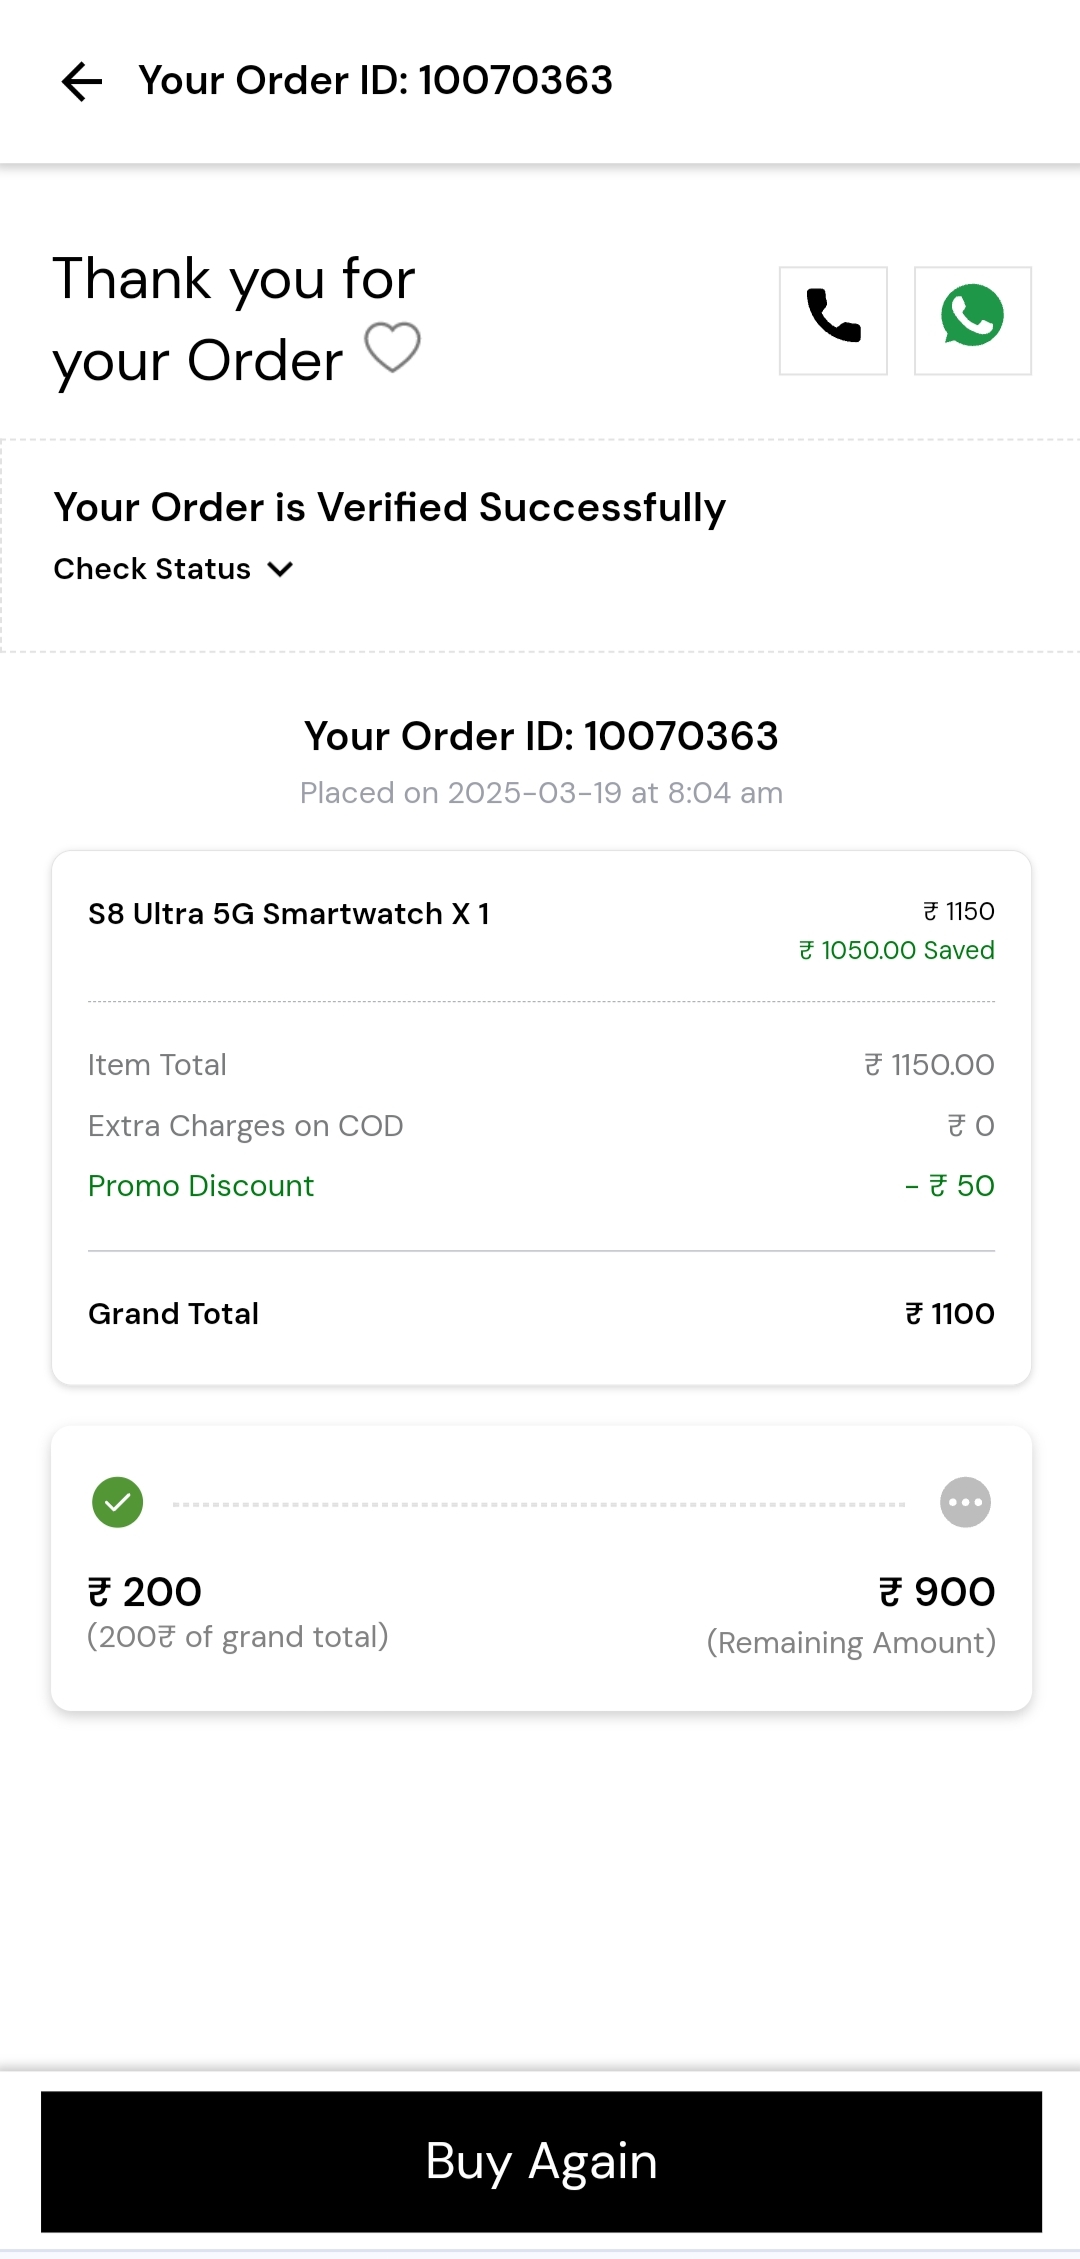This screenshot has width=1080, height=2259.
Task: Tap the Grand Total label
Action: [x=174, y=1314]
